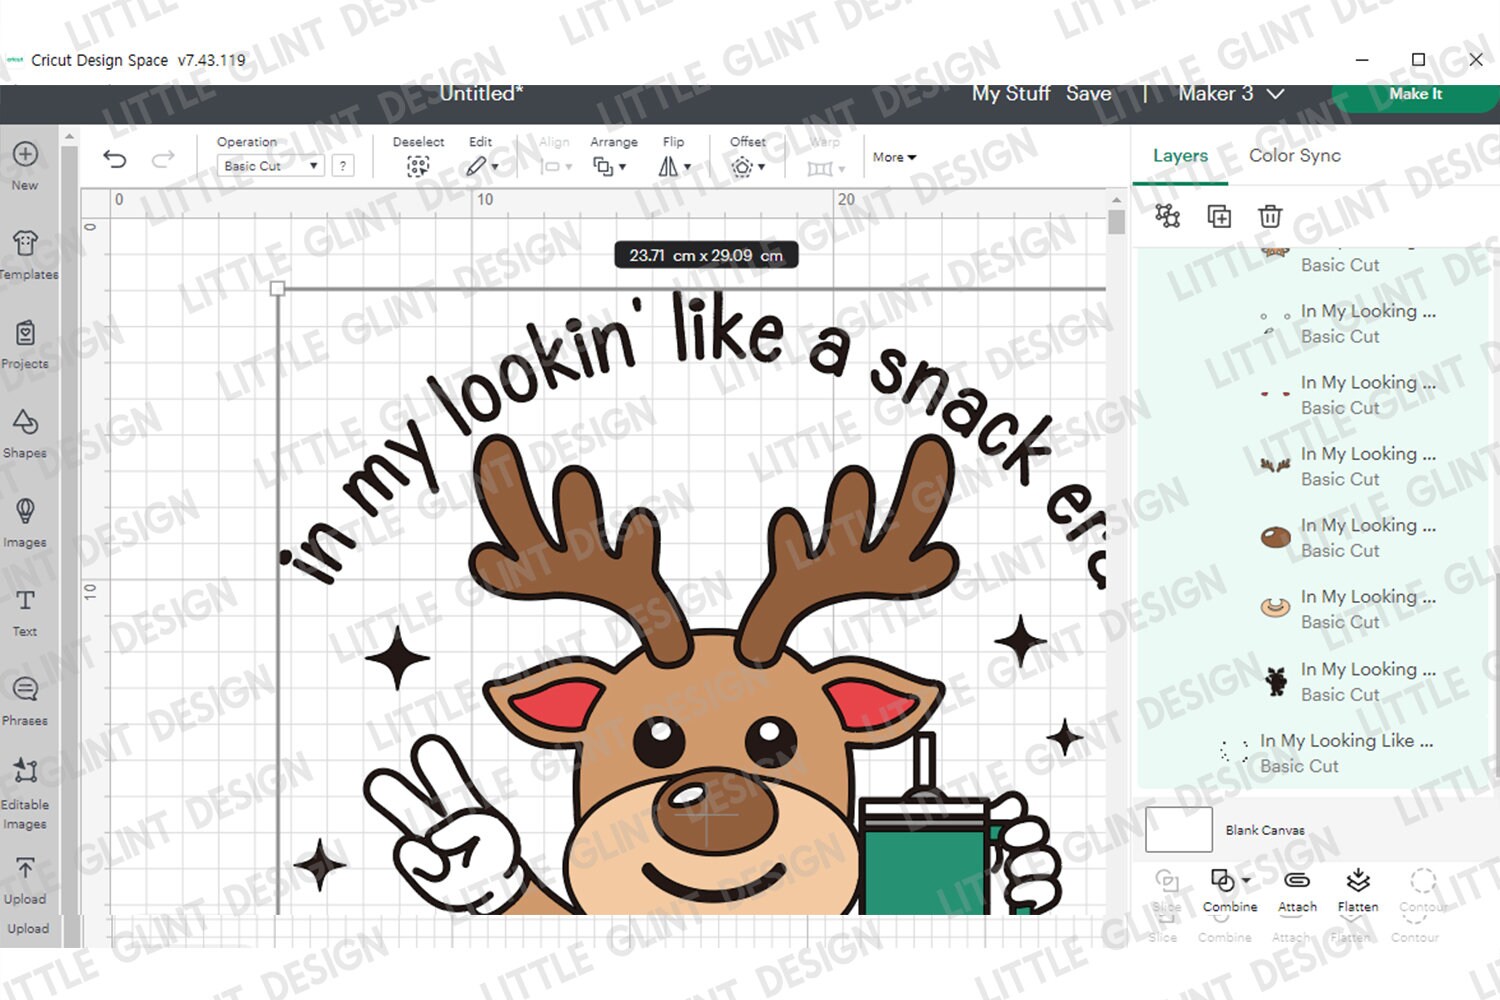
Task: Attach the selected layers
Action: [1297, 890]
